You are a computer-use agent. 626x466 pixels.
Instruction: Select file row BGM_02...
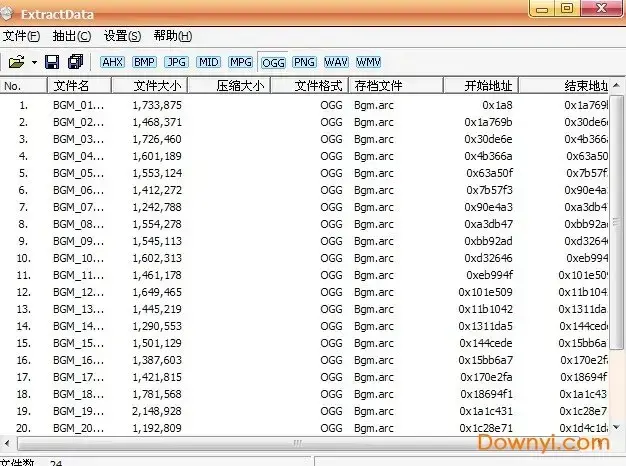[304, 122]
